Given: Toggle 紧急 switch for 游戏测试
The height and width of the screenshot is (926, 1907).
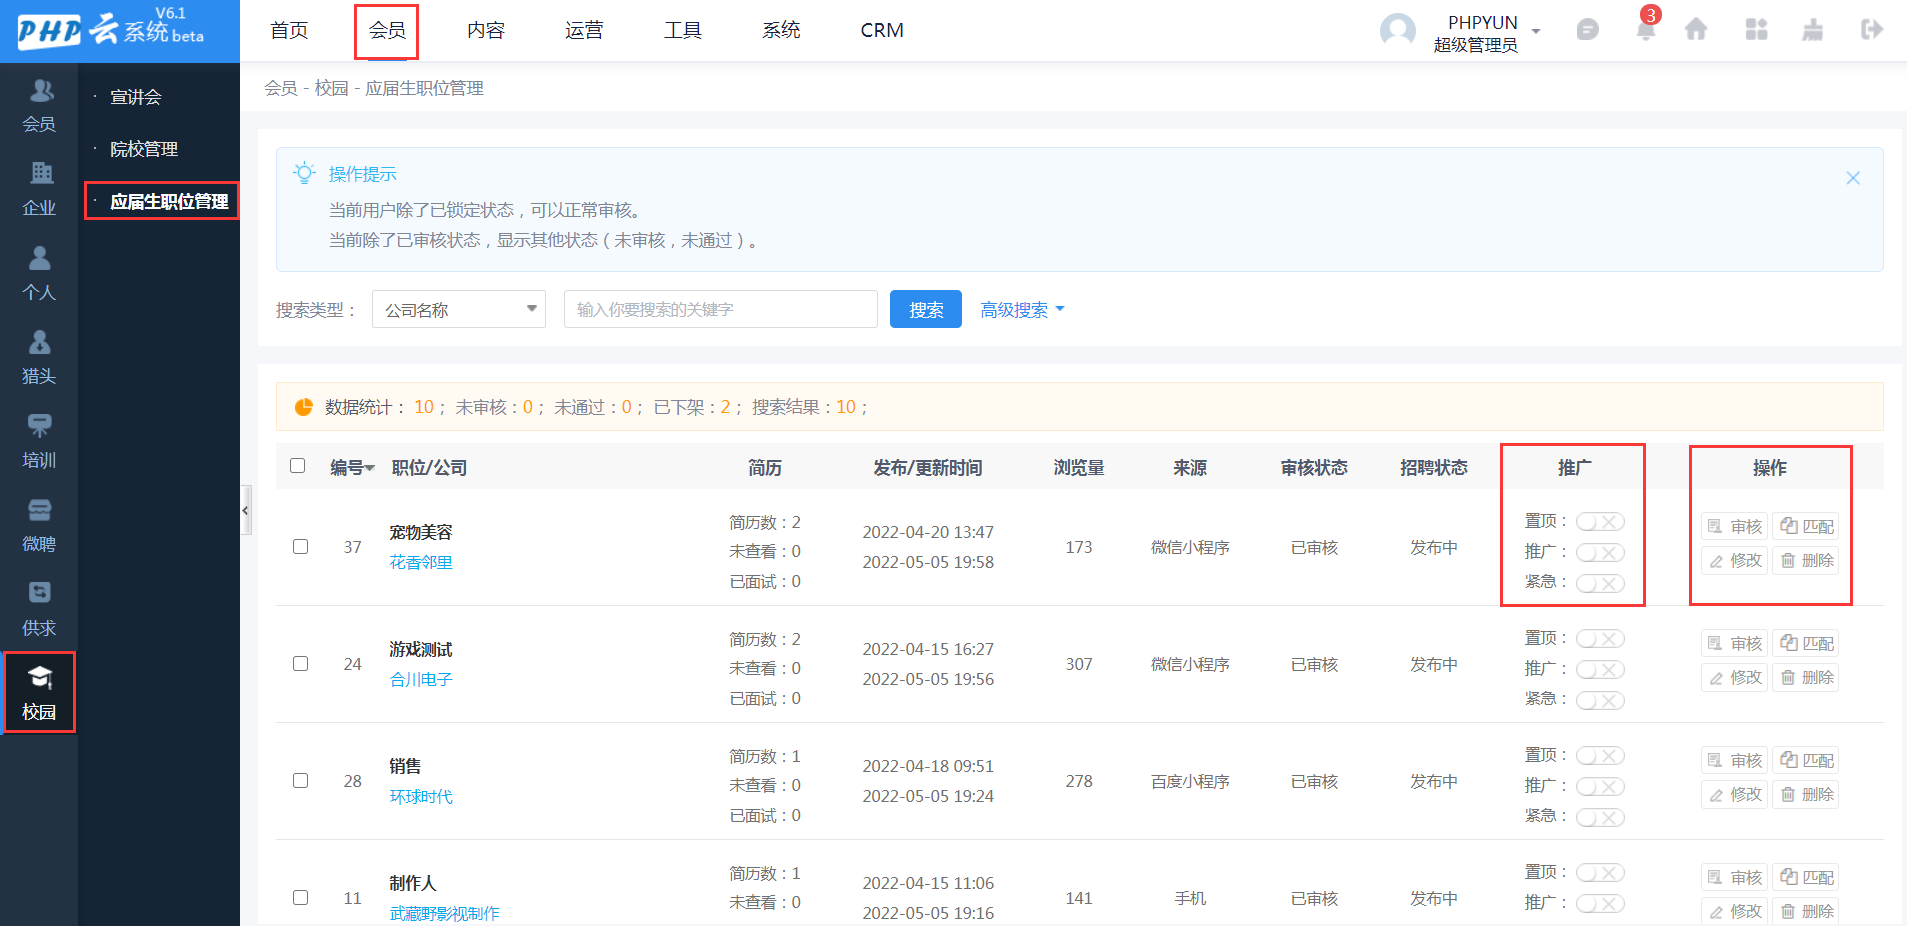Looking at the screenshot, I should (1600, 700).
